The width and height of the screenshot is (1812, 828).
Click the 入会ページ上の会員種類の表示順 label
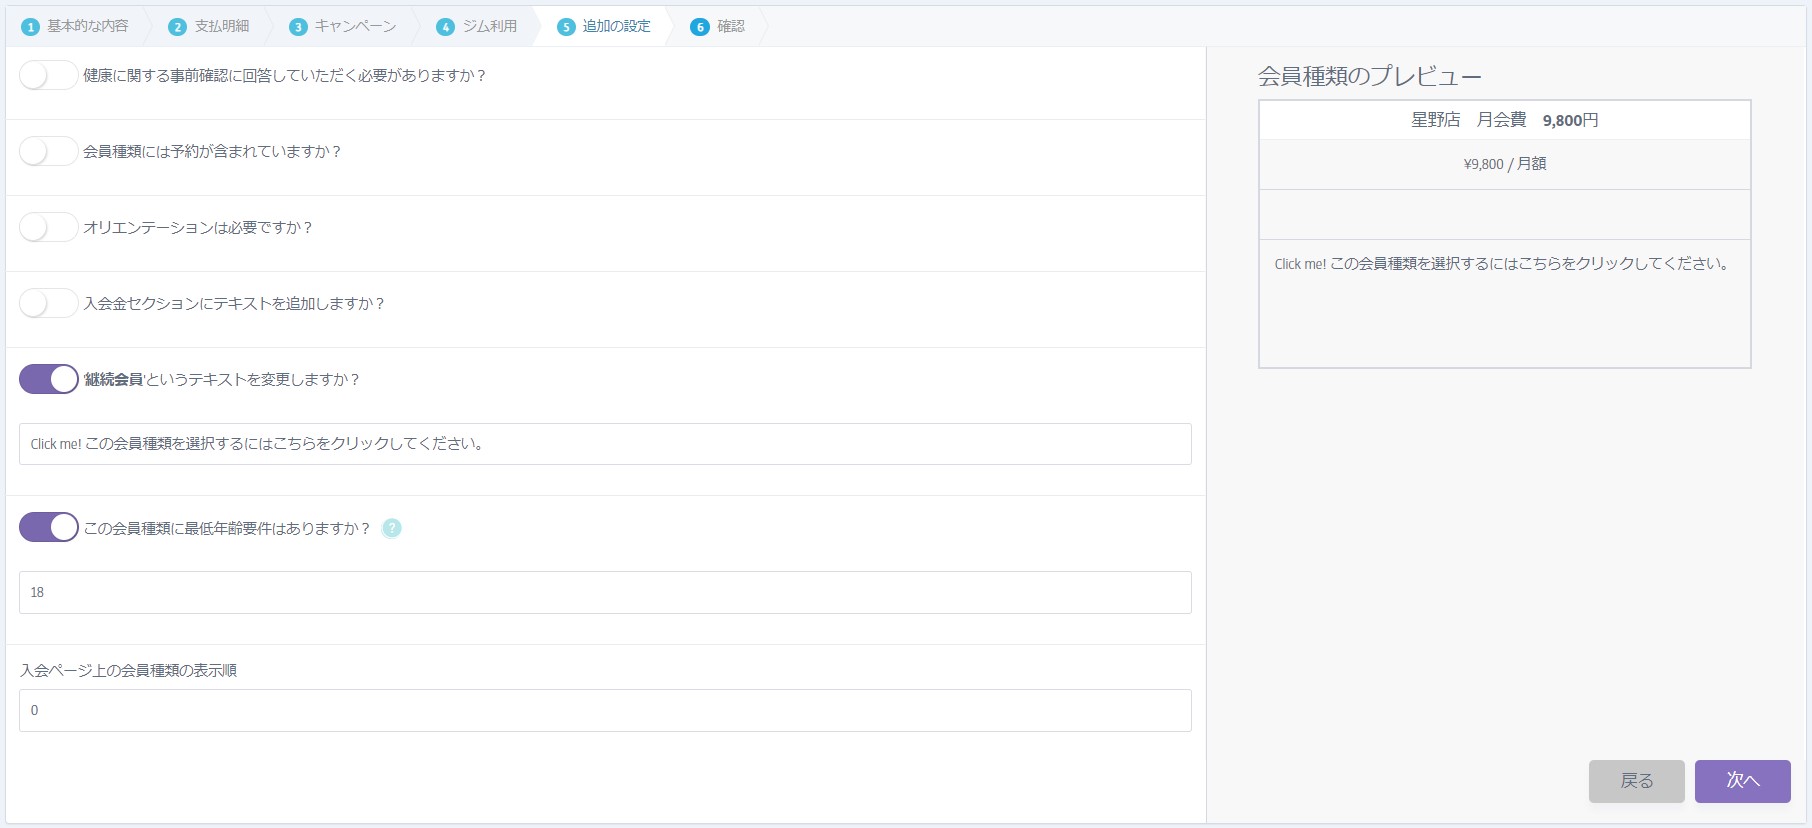click(x=129, y=670)
